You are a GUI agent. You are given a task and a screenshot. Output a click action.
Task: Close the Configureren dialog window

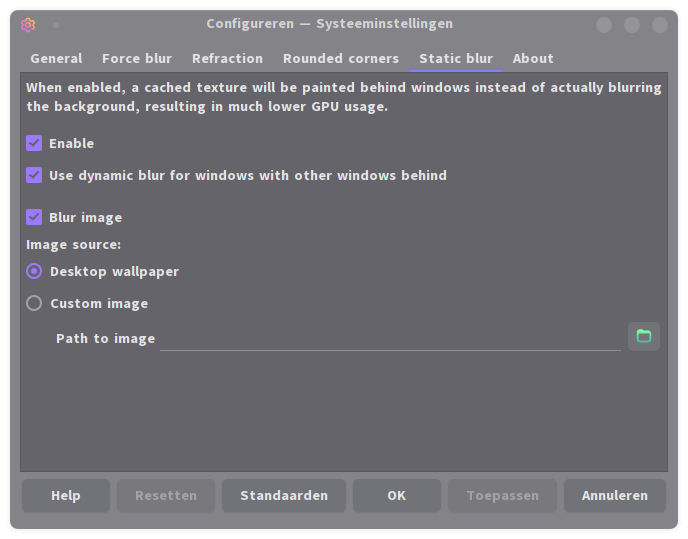pos(659,24)
